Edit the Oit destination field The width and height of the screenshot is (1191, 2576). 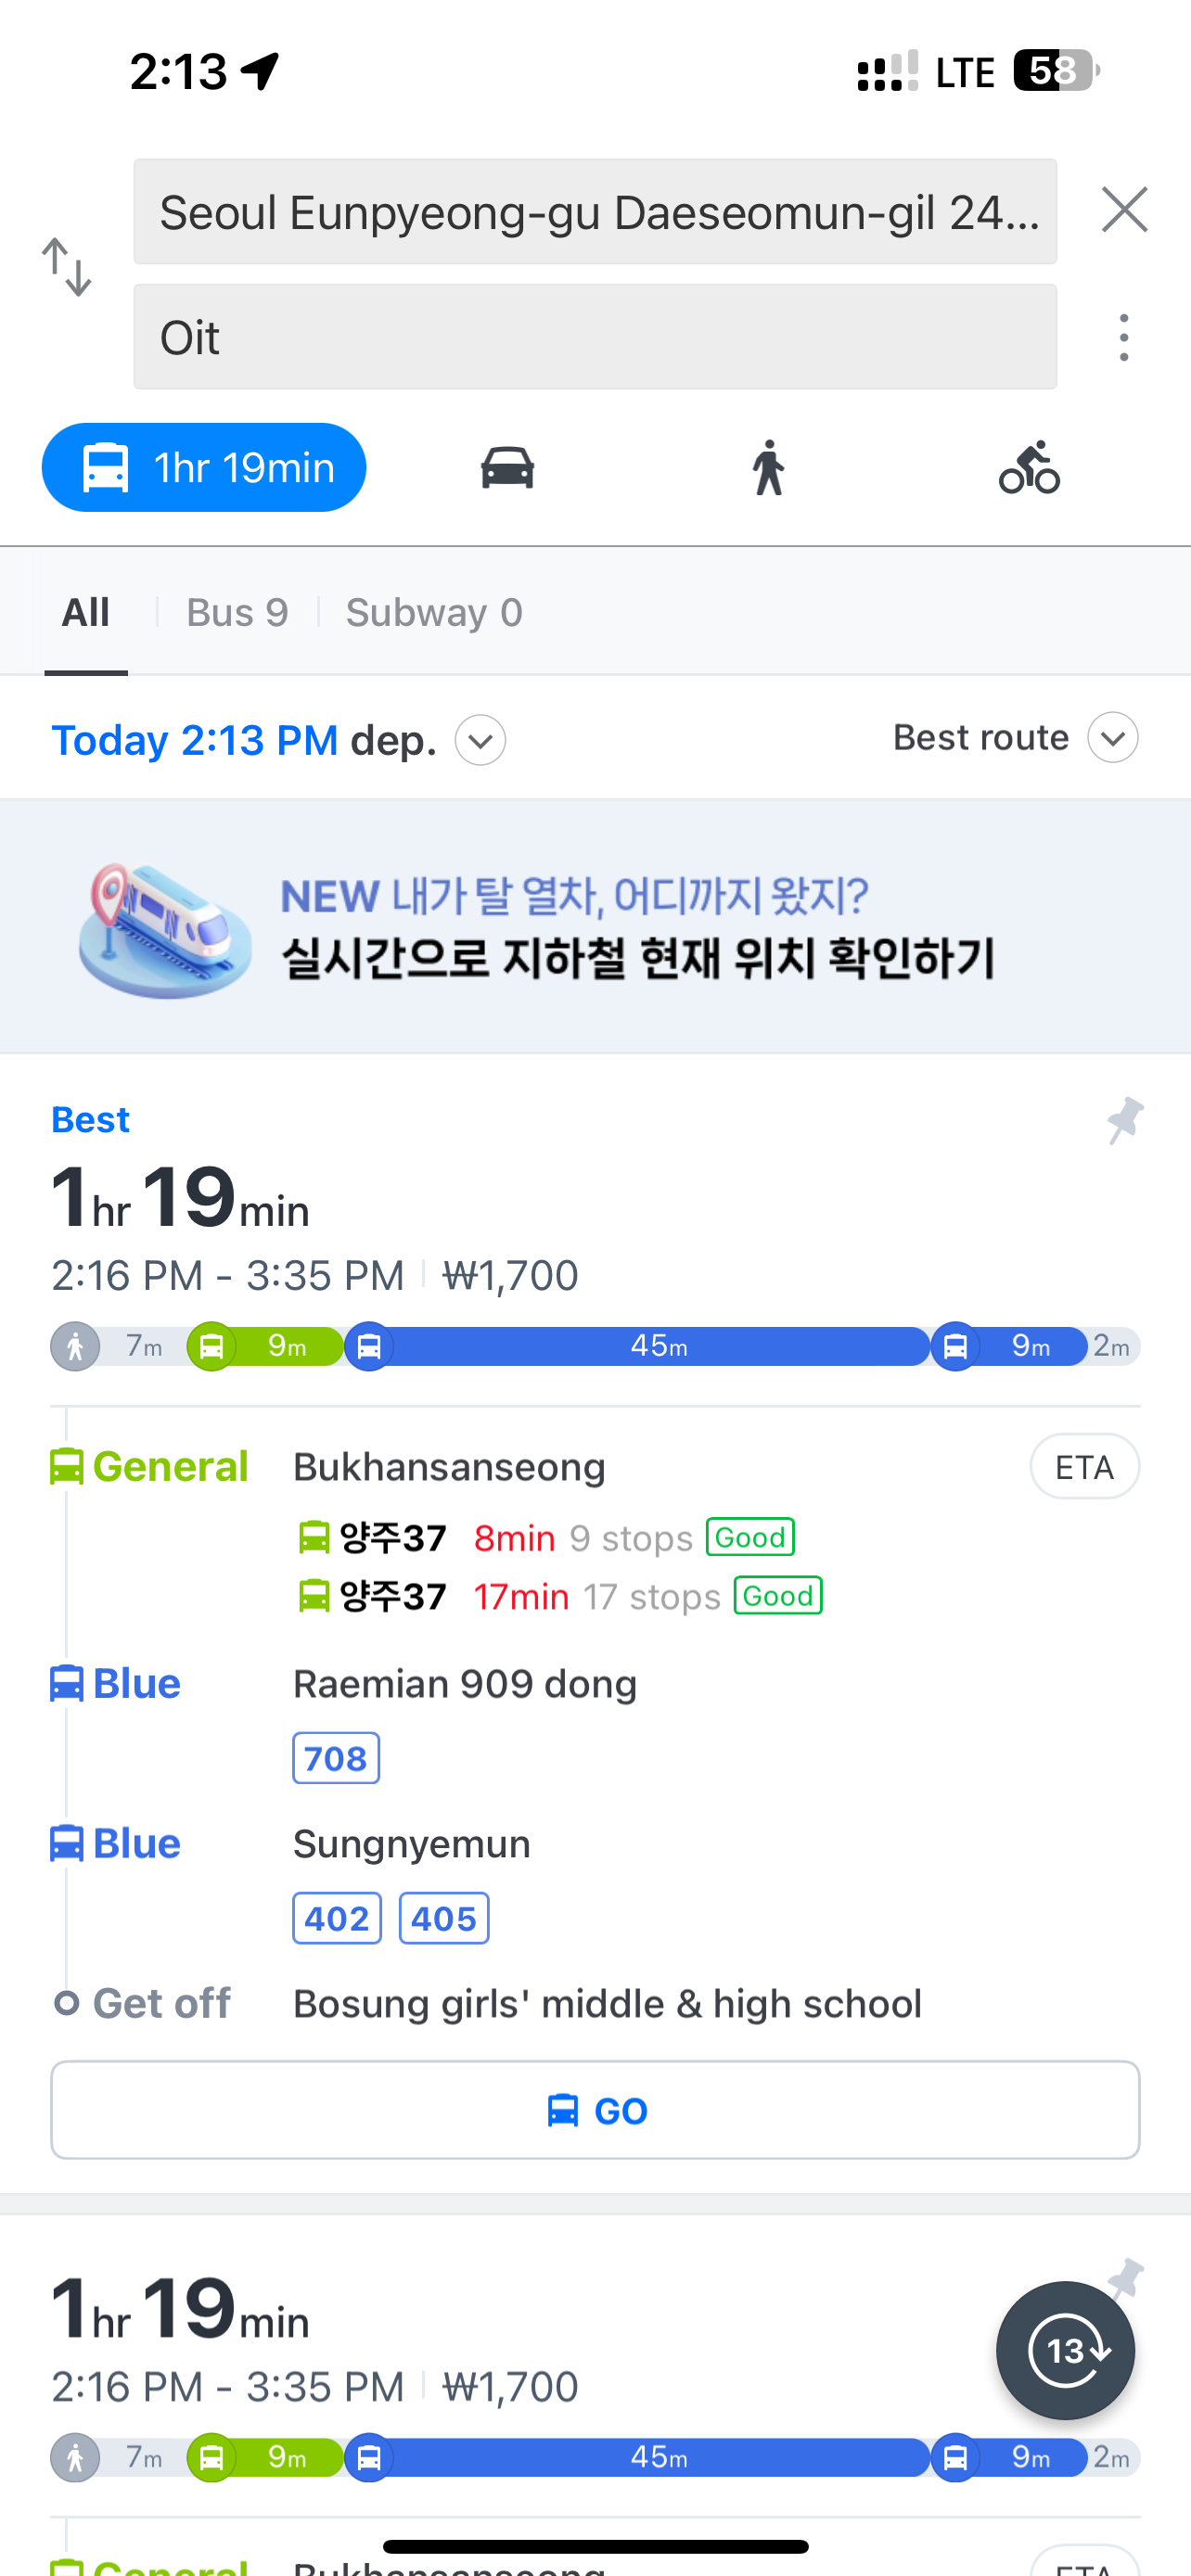click(x=595, y=337)
